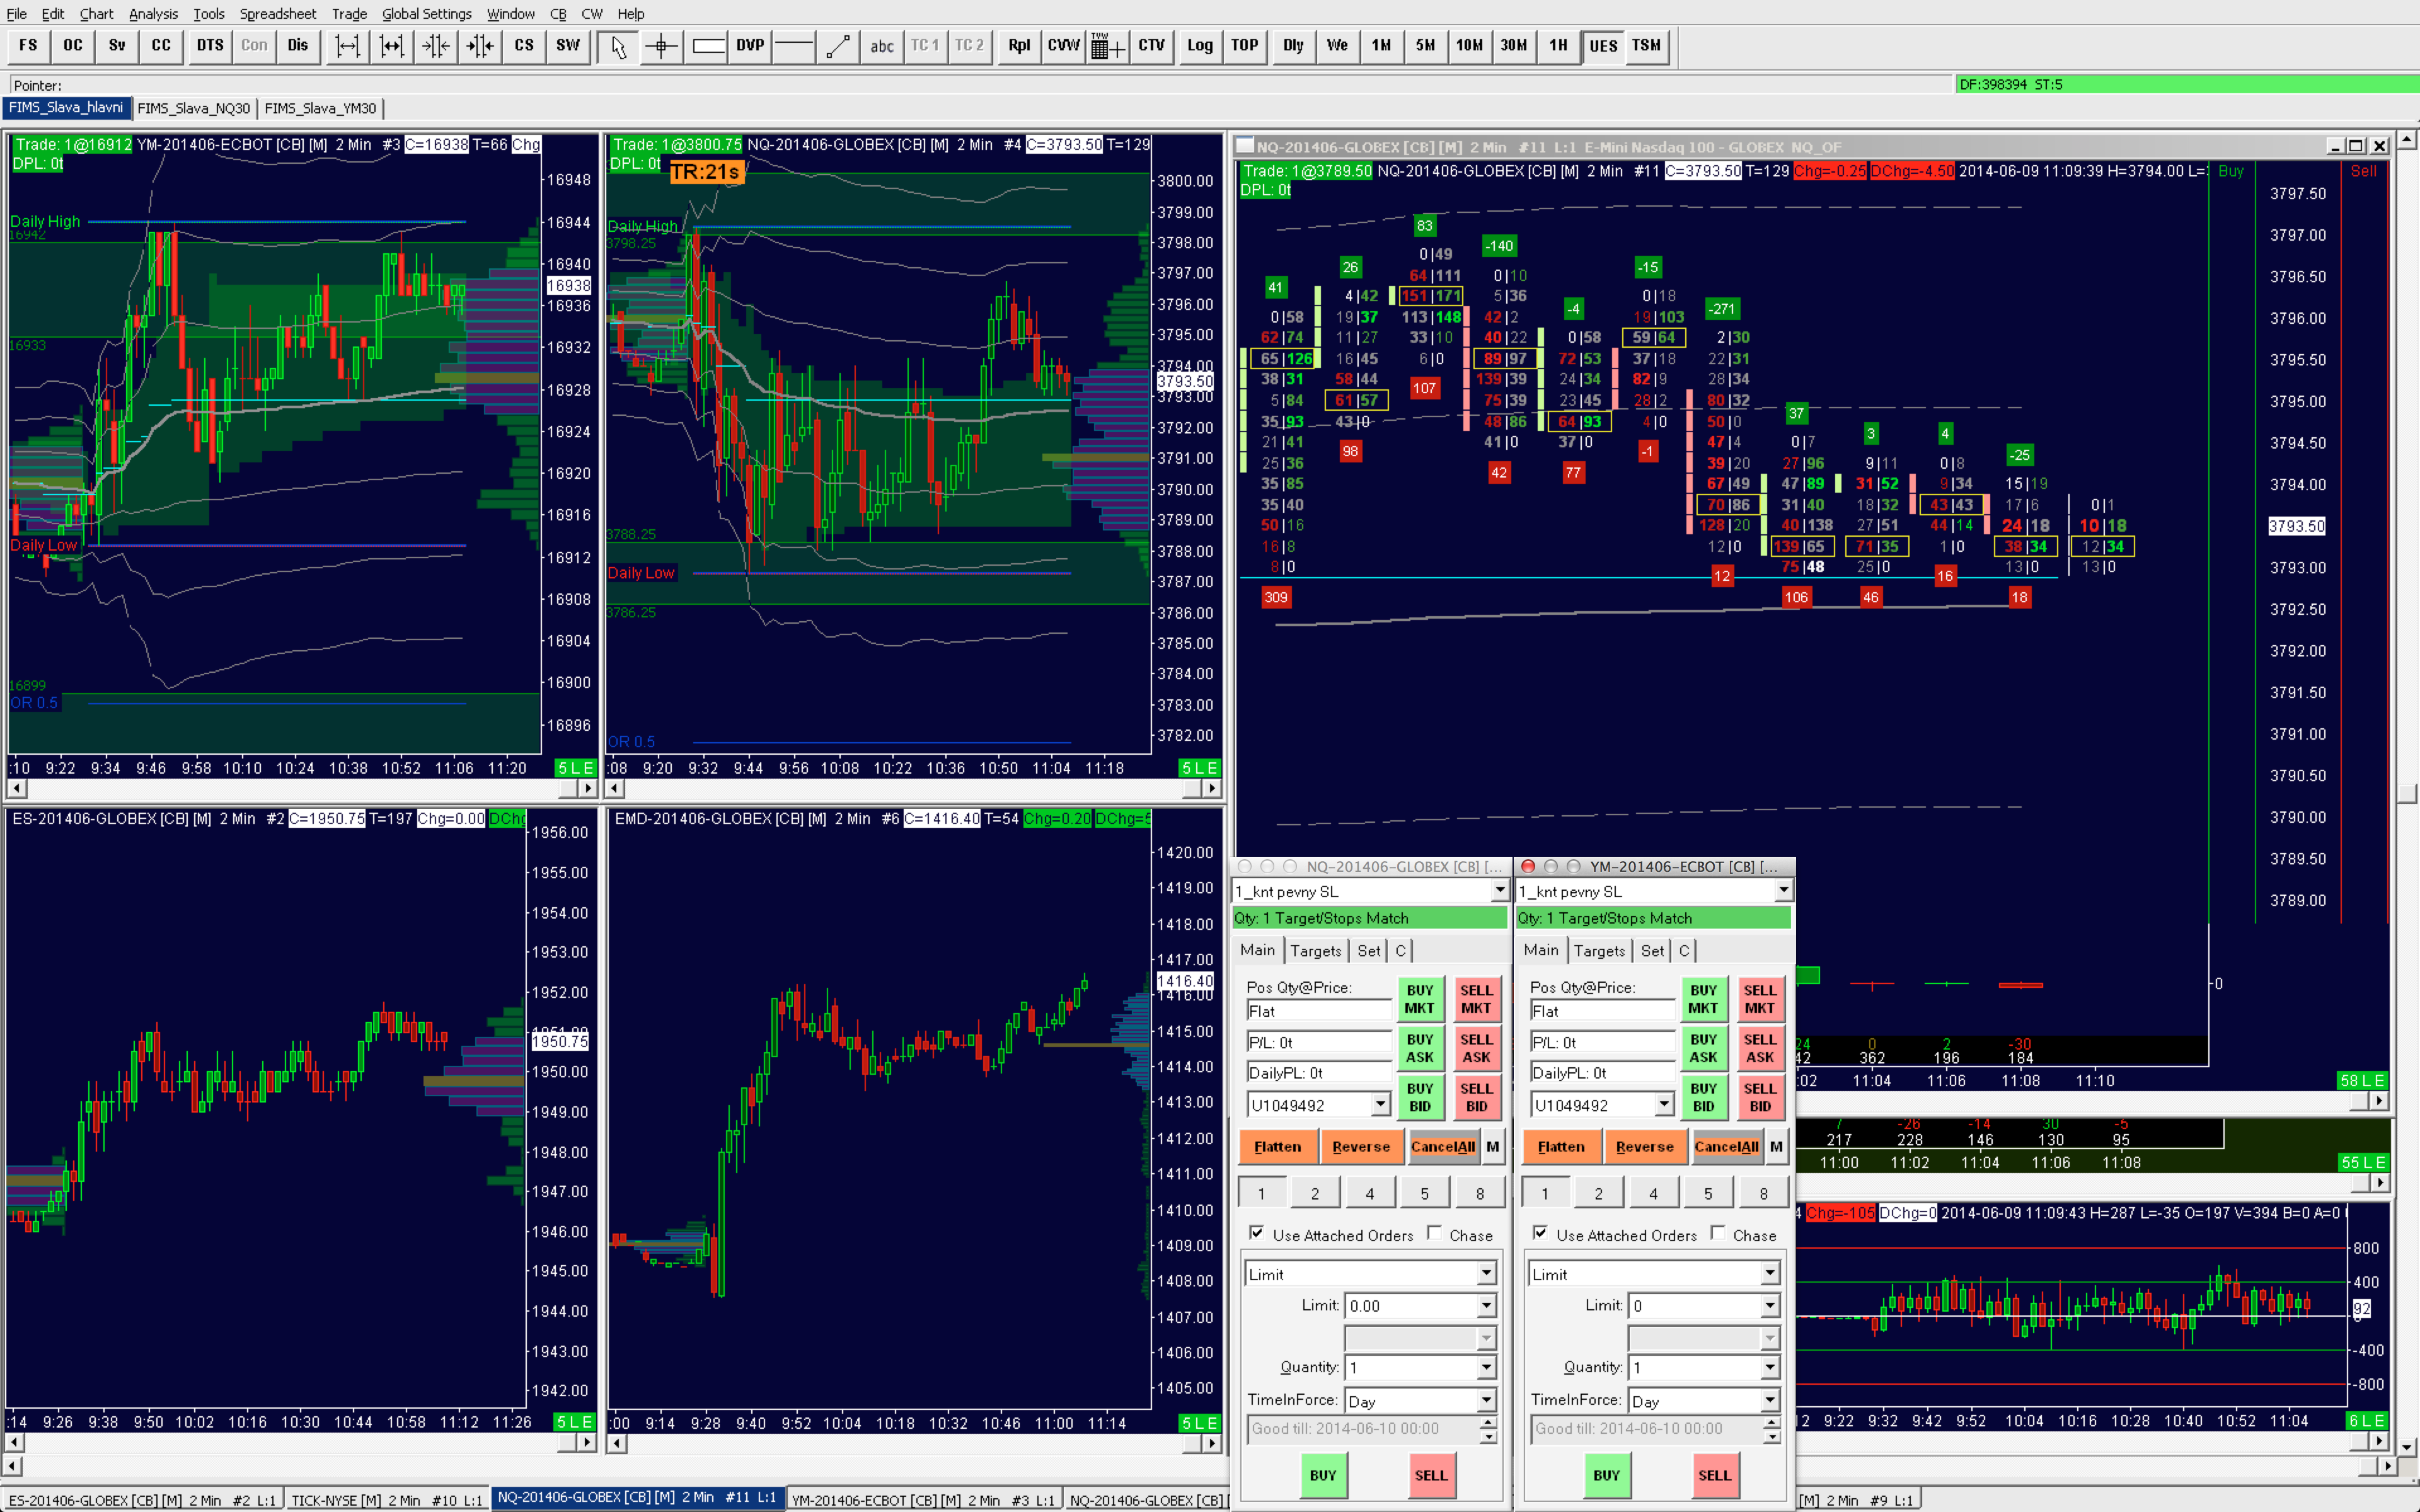2420x1512 pixels.
Task: Click the abc text tool
Action: tap(881, 46)
